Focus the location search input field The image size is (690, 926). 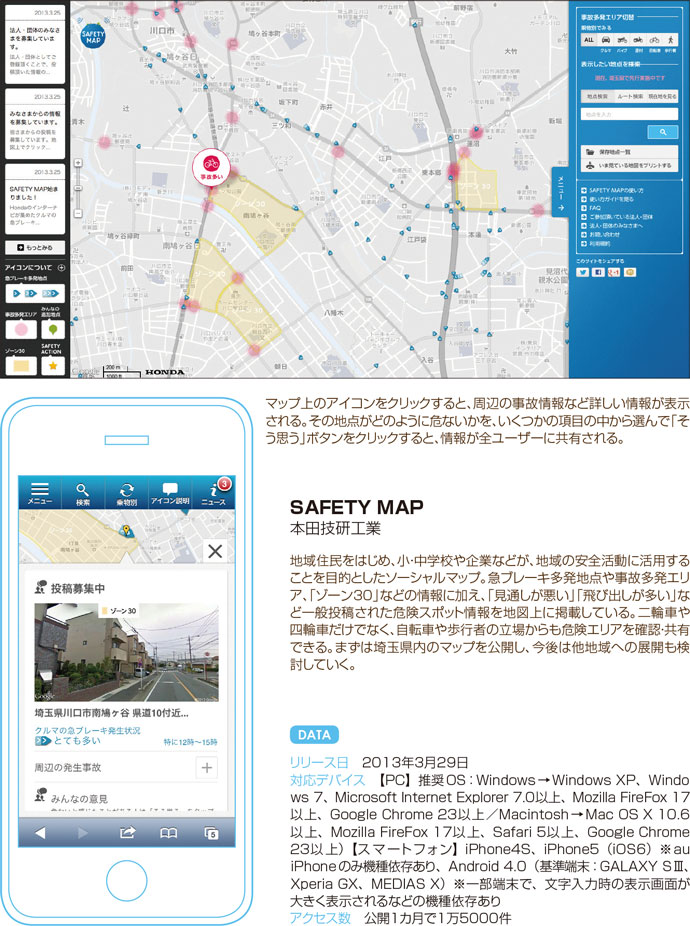629,114
